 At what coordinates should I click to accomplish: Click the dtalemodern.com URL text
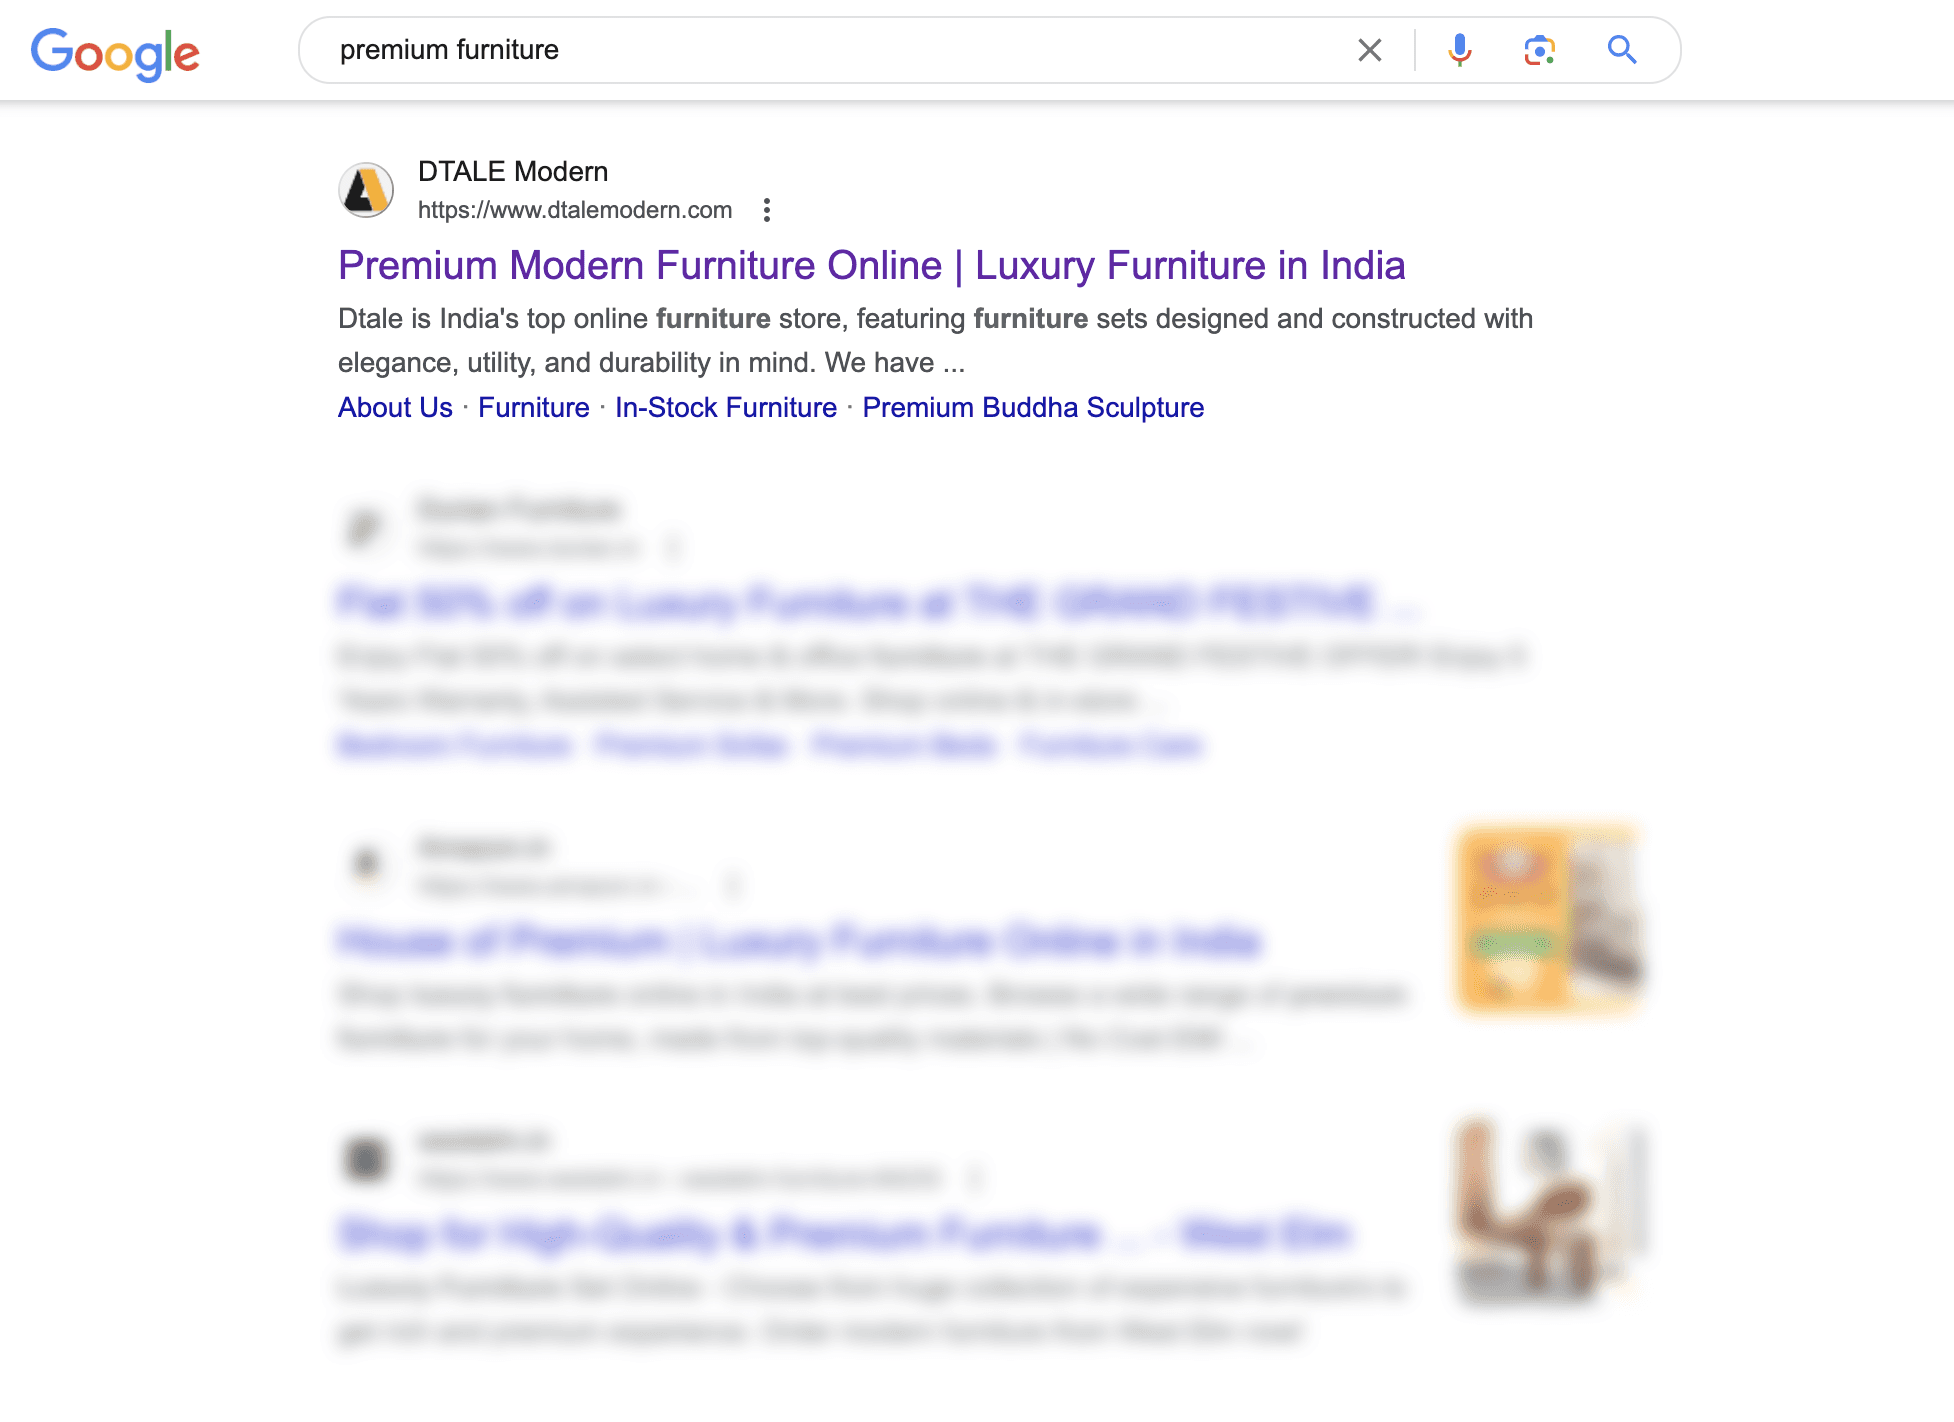point(575,210)
